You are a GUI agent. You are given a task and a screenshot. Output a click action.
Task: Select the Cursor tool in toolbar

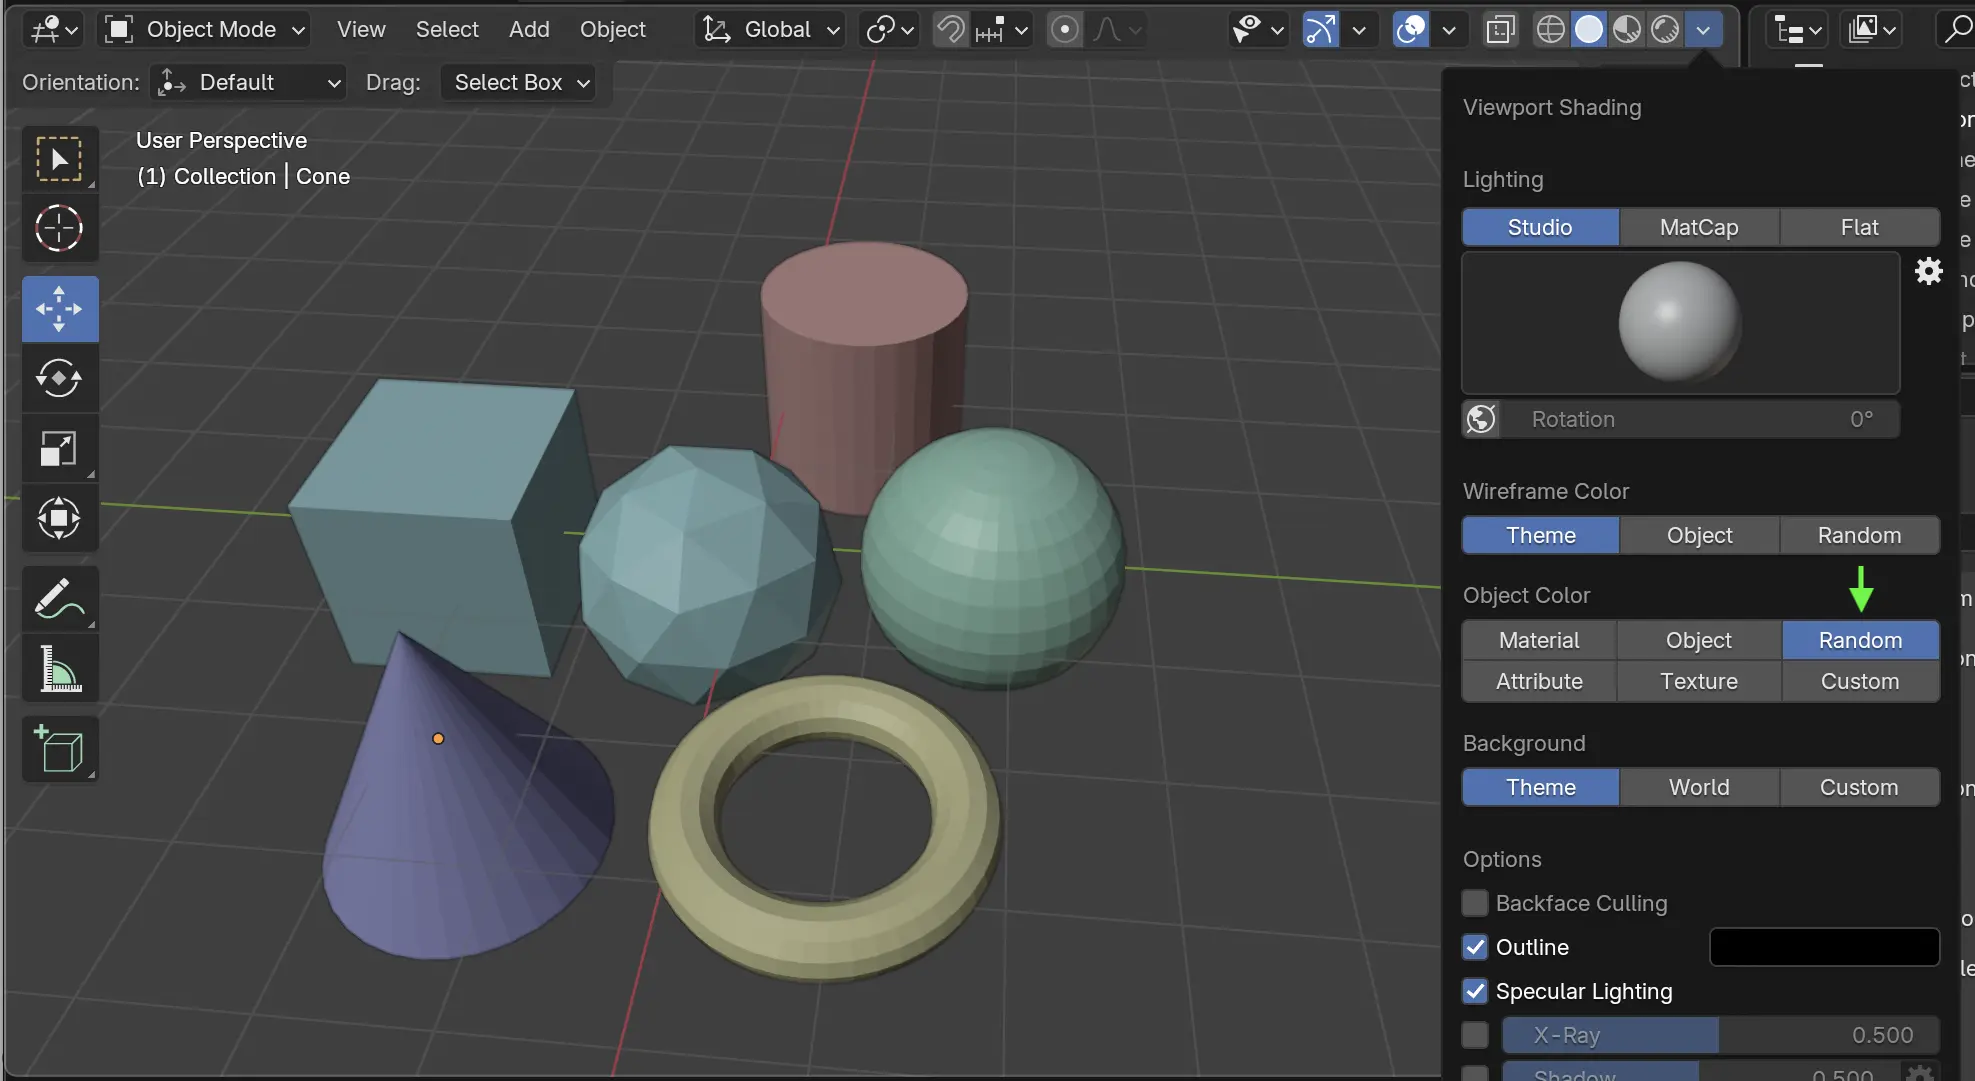click(x=59, y=229)
